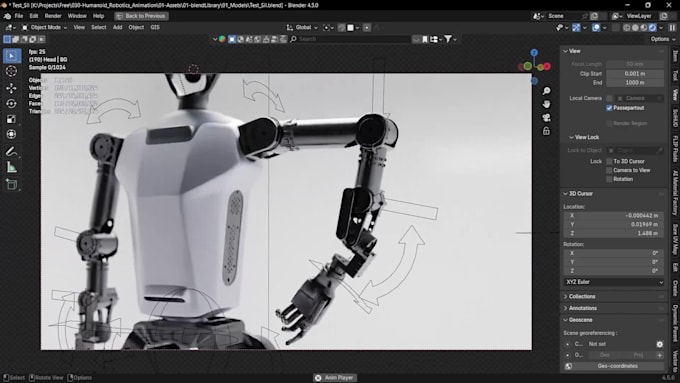Switch to solid viewport shading
The width and height of the screenshot is (680, 383).
635,27
